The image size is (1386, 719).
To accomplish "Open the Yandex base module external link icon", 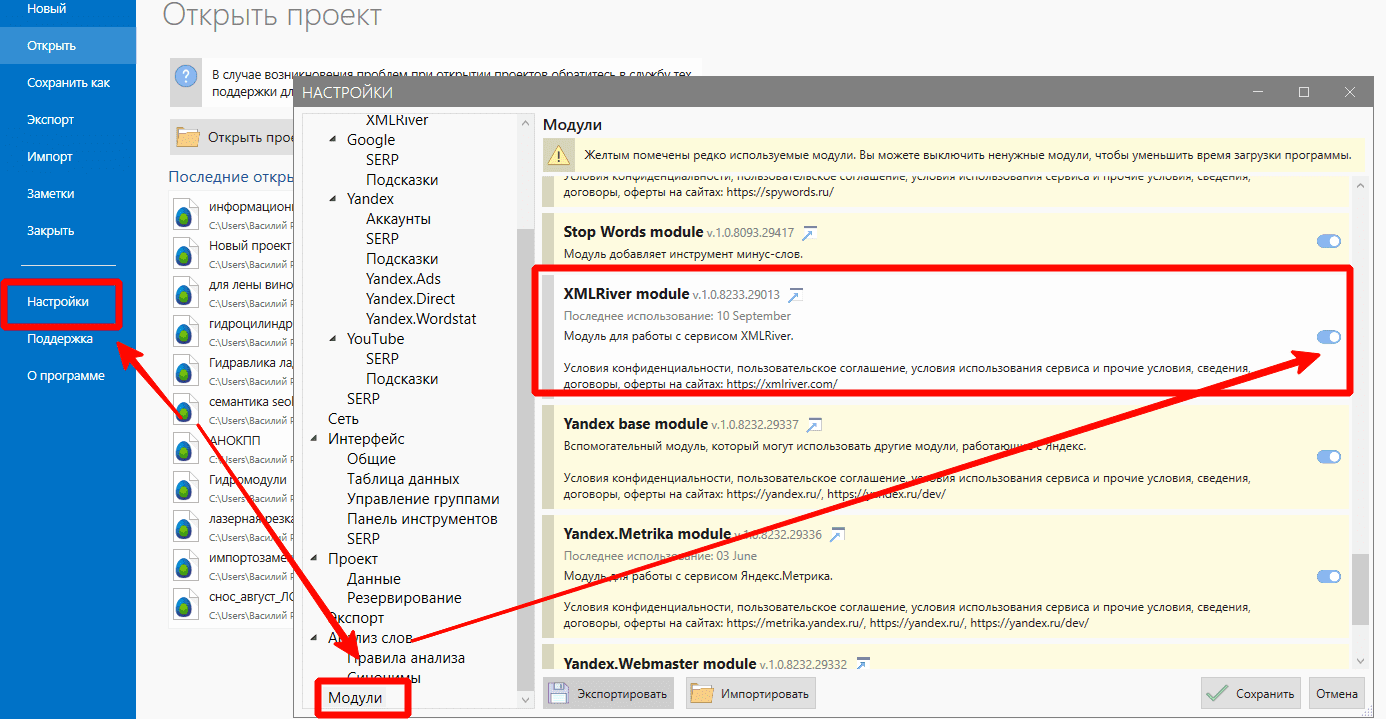I will click(x=815, y=425).
